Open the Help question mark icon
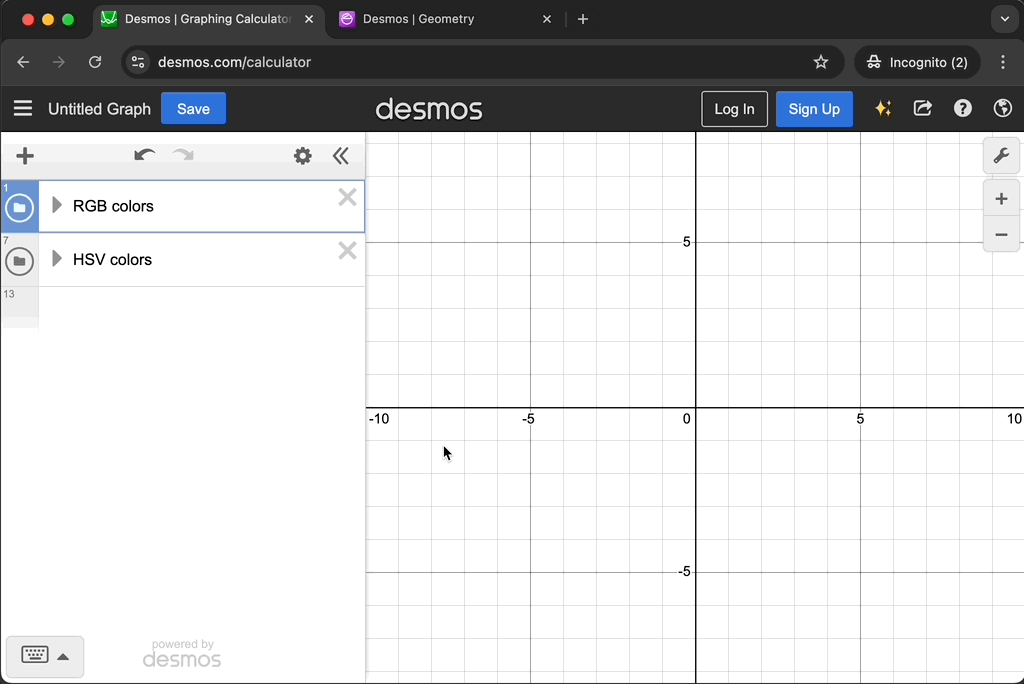The width and height of the screenshot is (1024, 684). coord(962,109)
